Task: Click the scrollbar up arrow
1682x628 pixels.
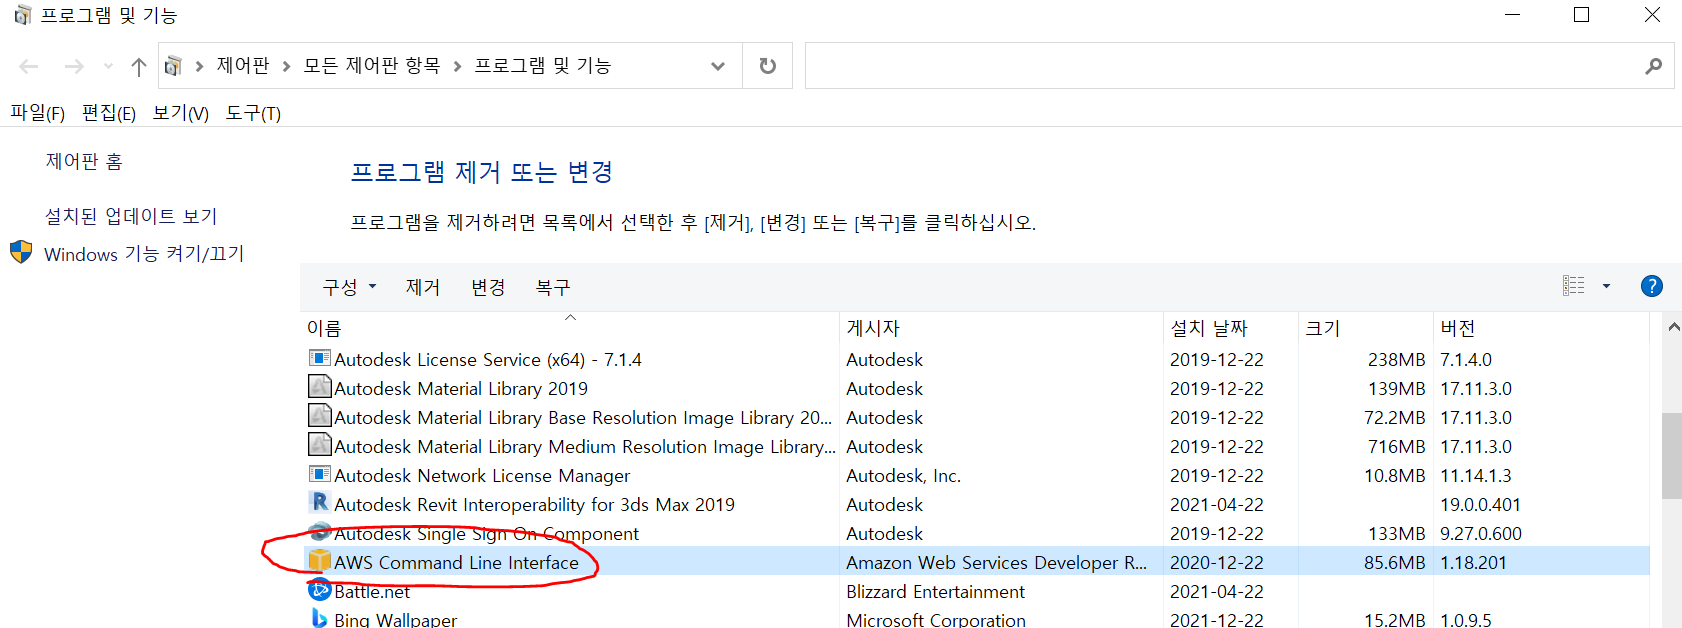Action: point(1673,327)
